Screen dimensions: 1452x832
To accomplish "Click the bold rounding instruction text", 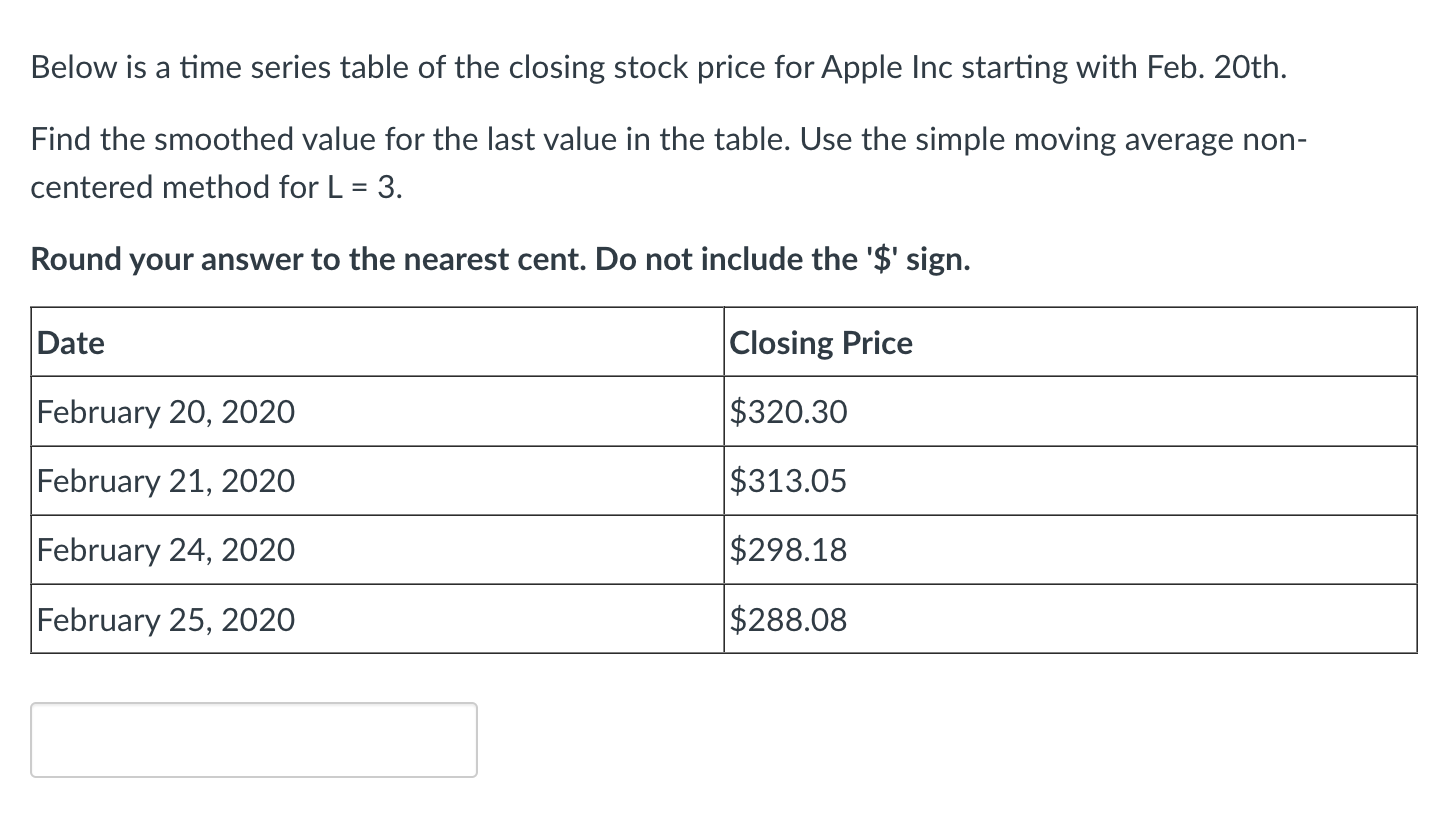I will click(x=500, y=259).
